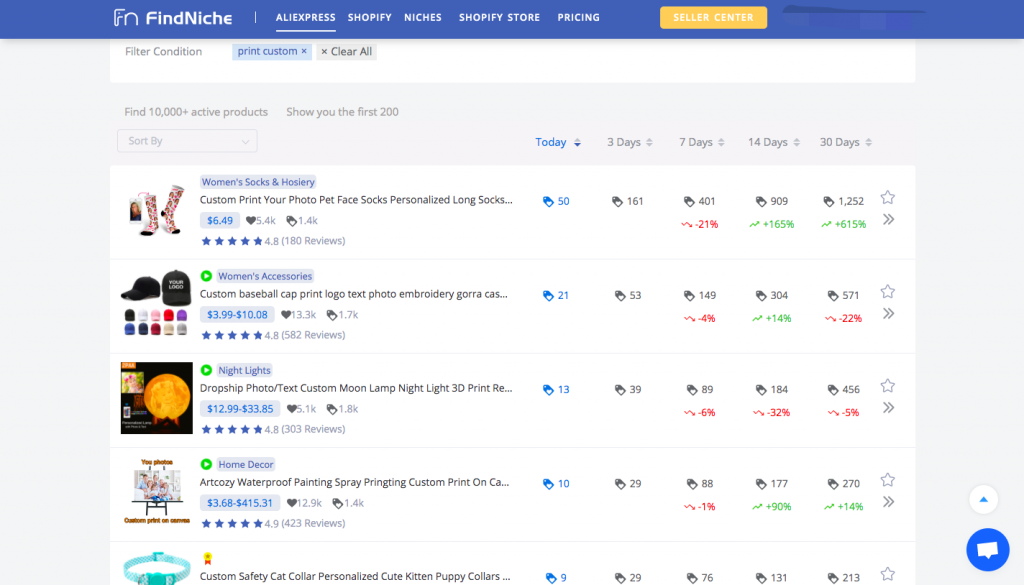Click the orders tag icon beside 1.8k
1024x585 pixels.
tap(332, 409)
